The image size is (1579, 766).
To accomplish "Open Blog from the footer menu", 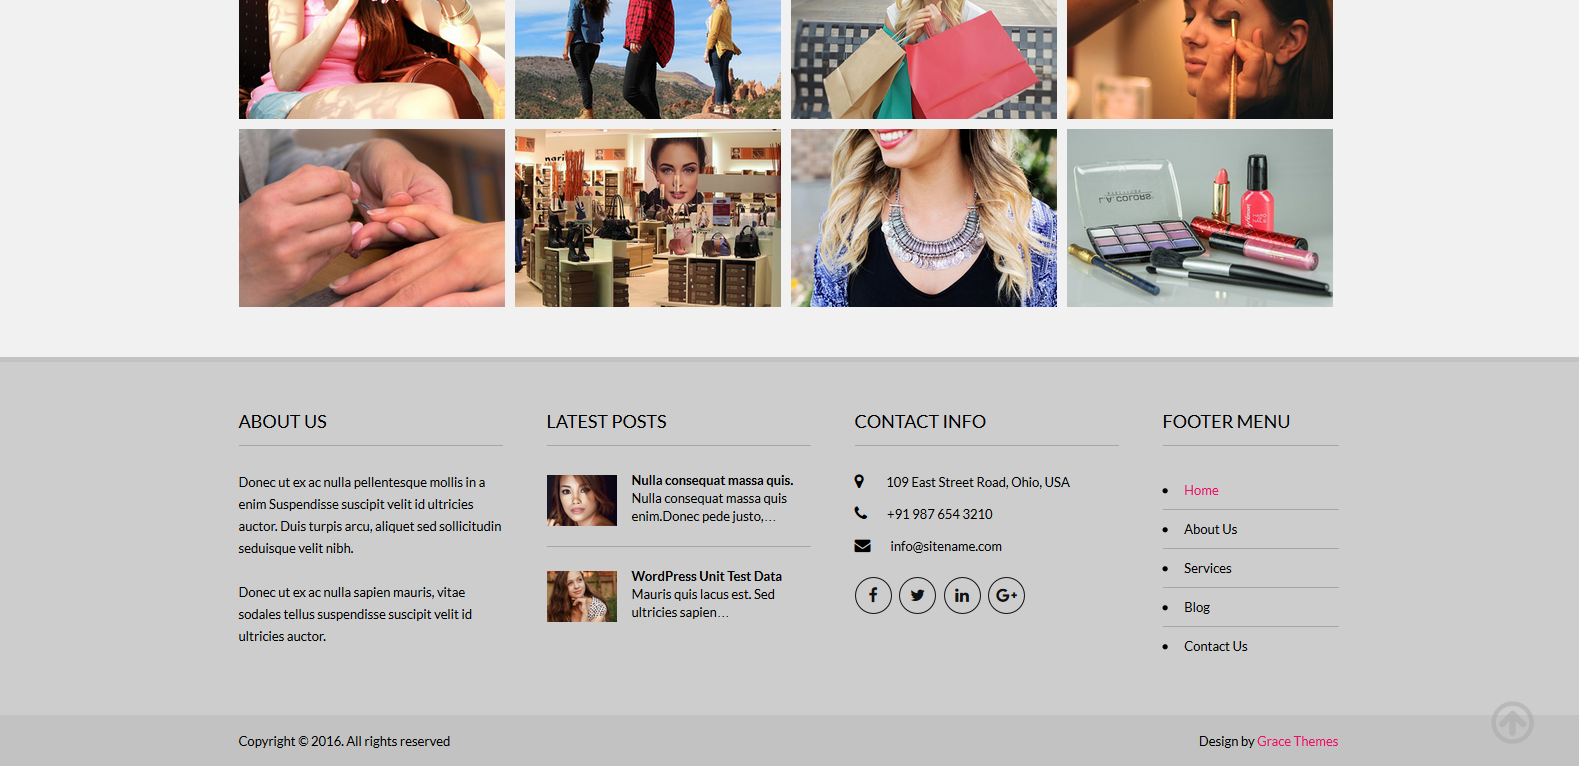I will (1197, 607).
